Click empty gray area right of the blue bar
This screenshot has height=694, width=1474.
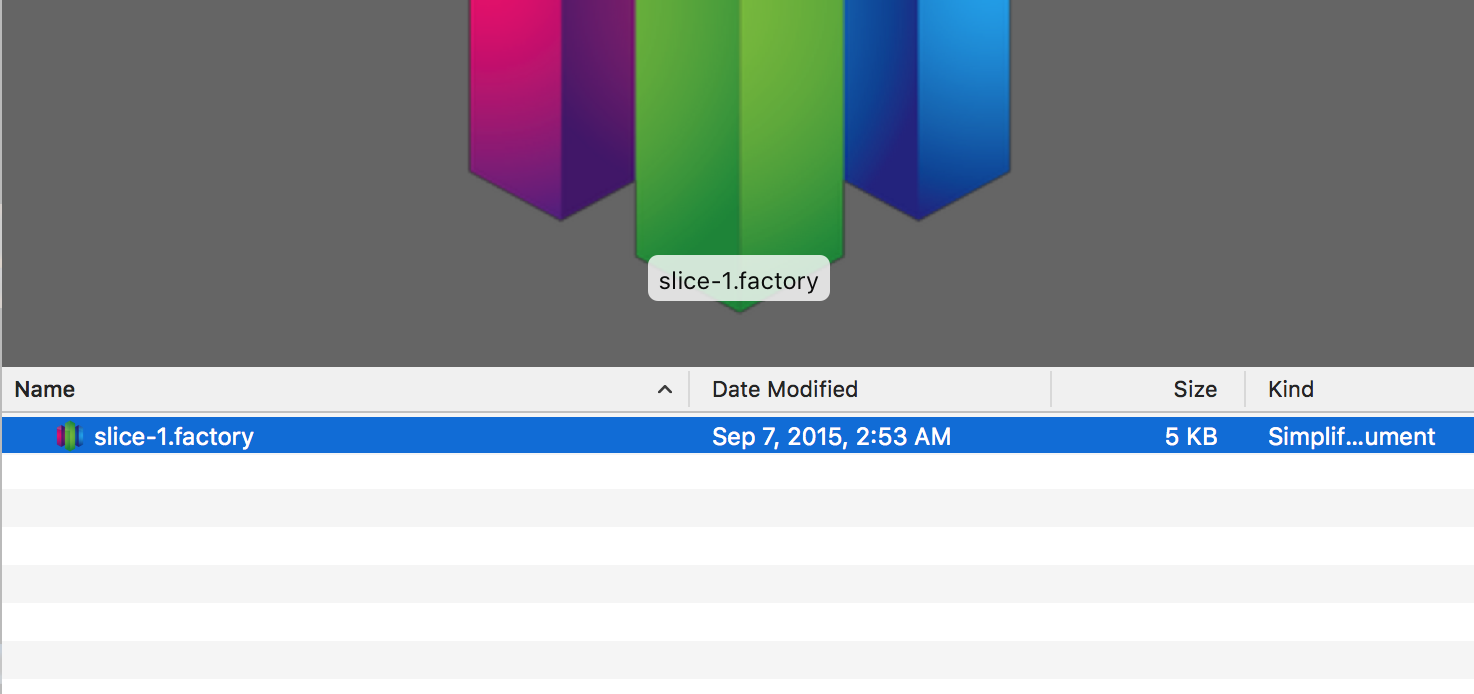(x=1240, y=180)
